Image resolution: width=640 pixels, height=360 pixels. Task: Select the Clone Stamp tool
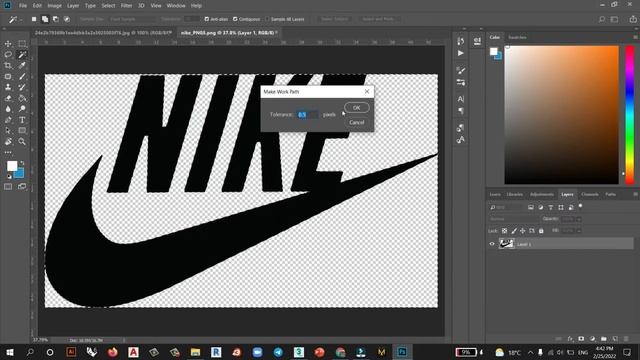click(8, 87)
